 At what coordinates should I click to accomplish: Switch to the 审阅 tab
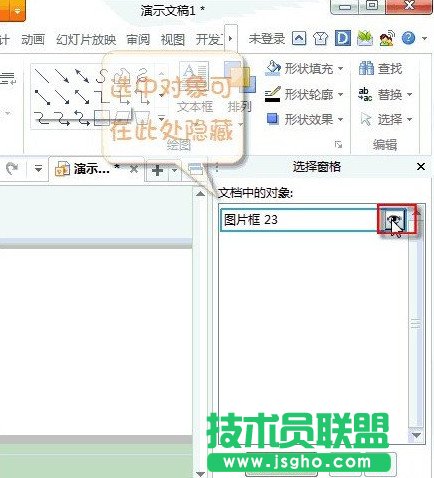[x=138, y=40]
